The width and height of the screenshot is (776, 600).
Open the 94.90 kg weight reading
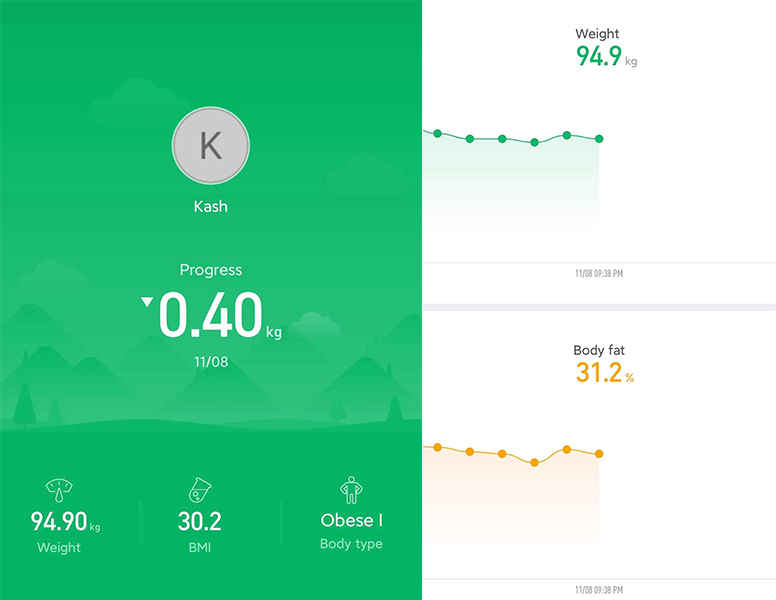(x=62, y=521)
